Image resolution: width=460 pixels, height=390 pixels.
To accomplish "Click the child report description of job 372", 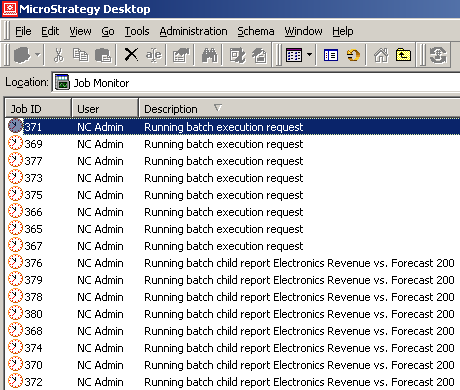I will tap(299, 382).
